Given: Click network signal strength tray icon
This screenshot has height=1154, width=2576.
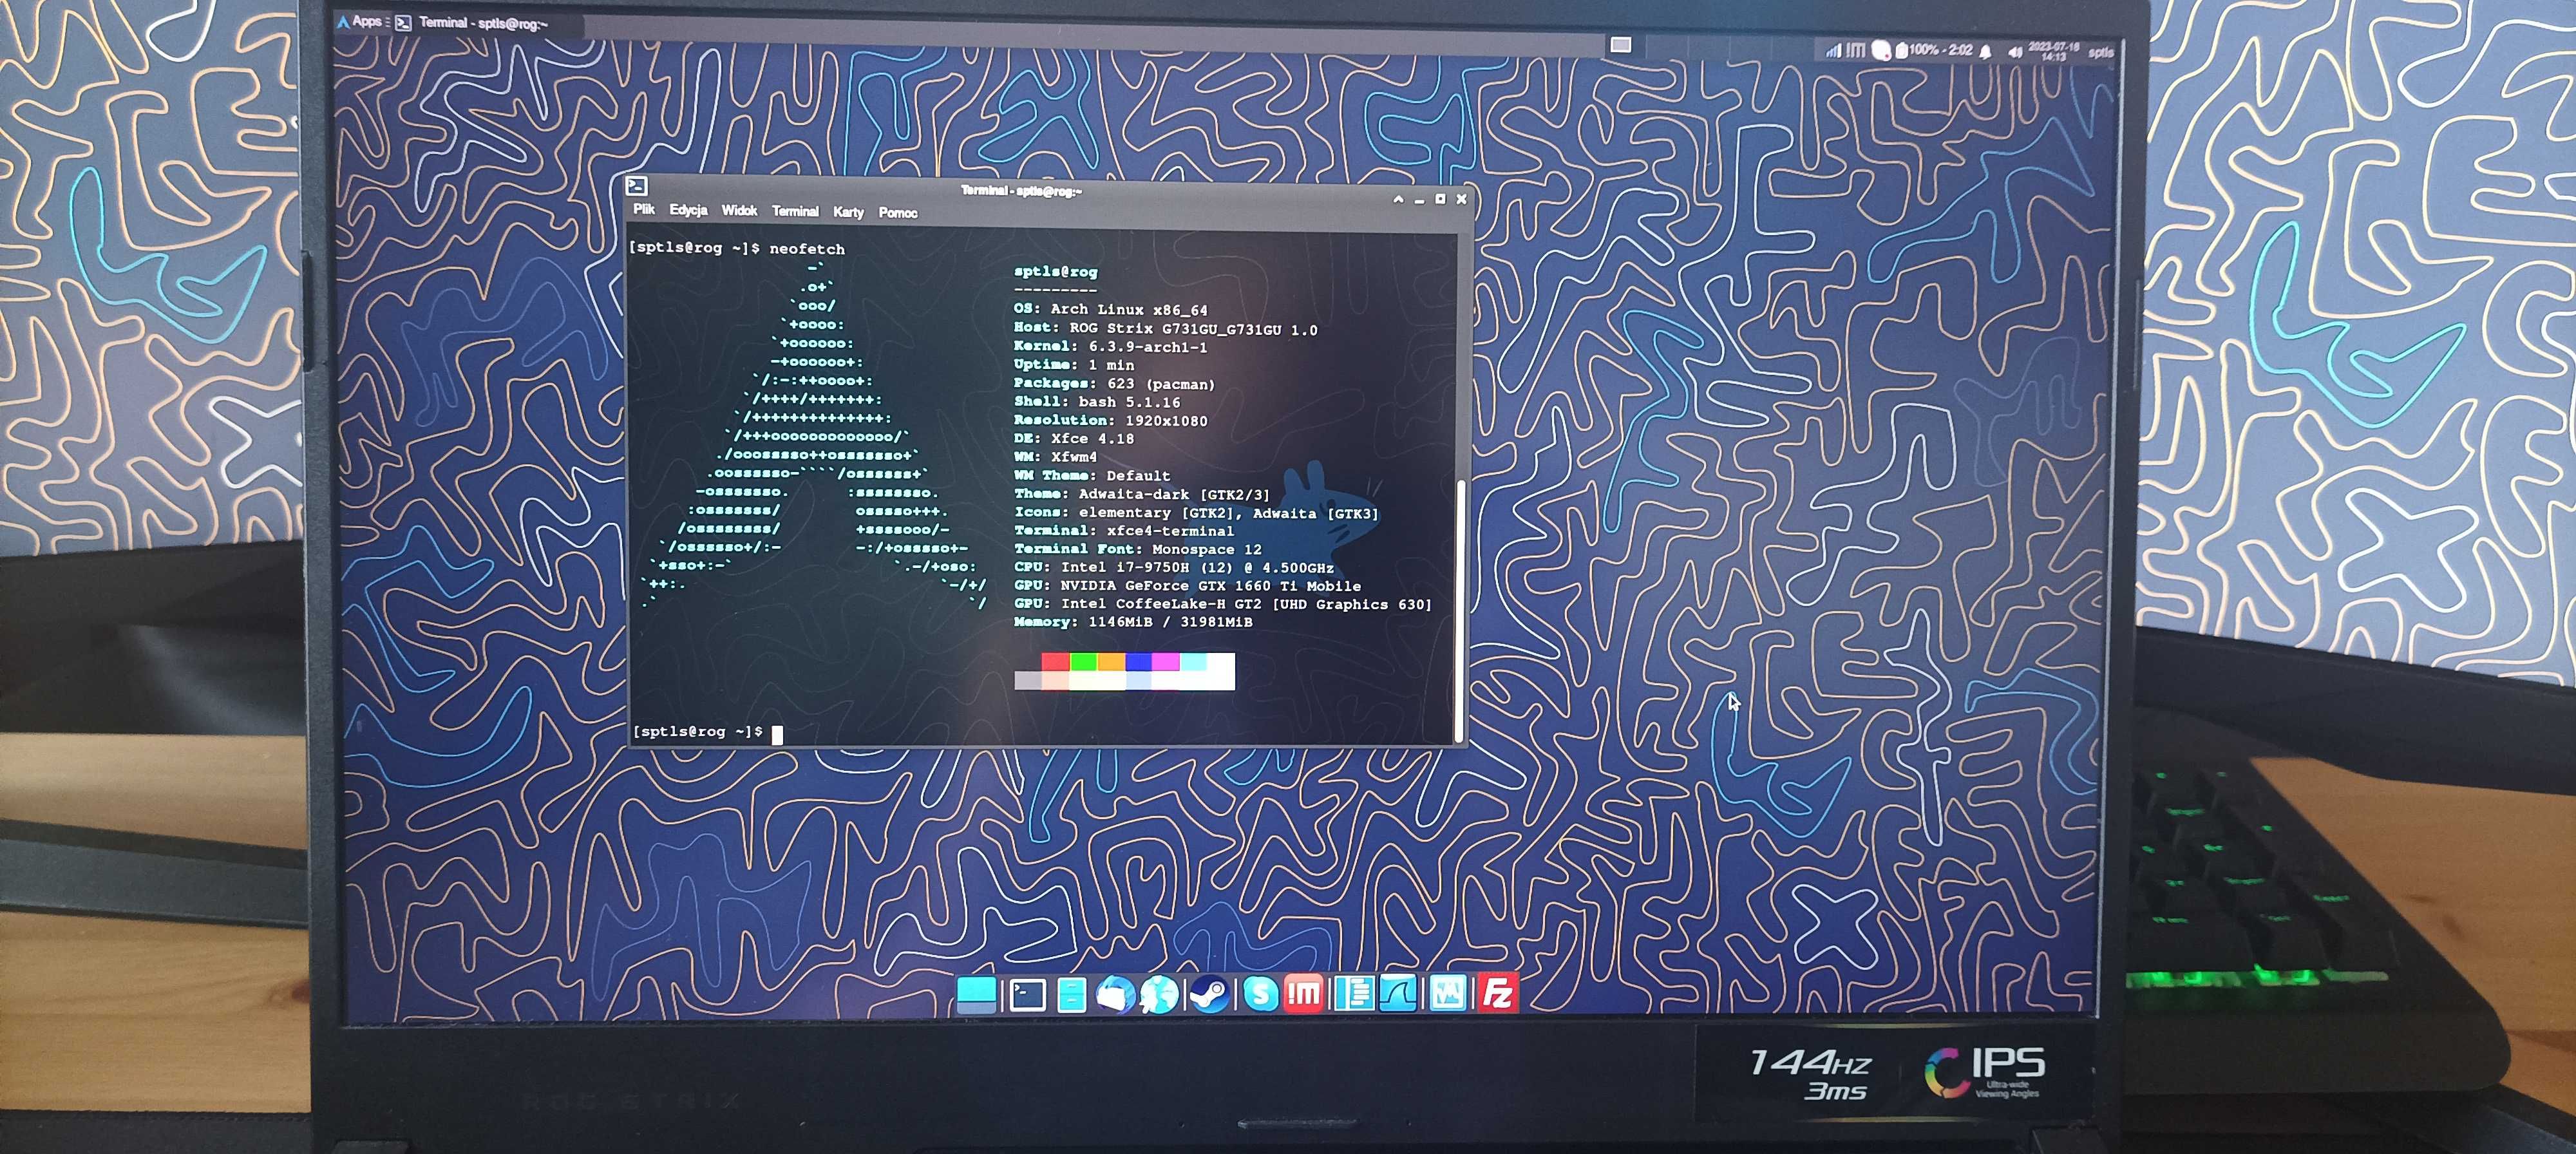Looking at the screenshot, I should coord(1833,50).
